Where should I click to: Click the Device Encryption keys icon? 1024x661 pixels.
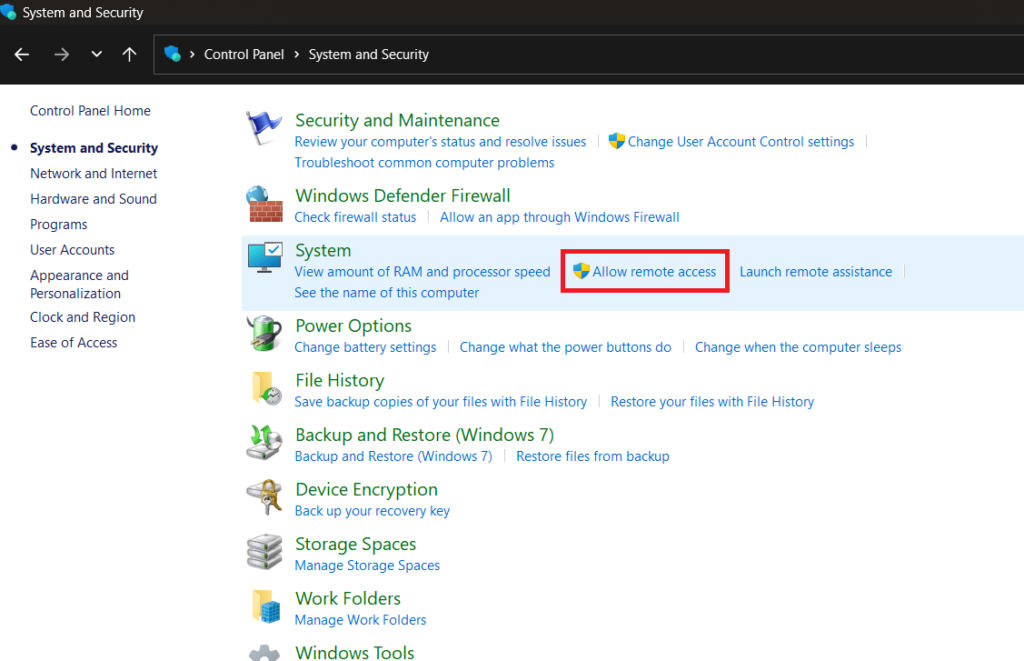[x=264, y=497]
